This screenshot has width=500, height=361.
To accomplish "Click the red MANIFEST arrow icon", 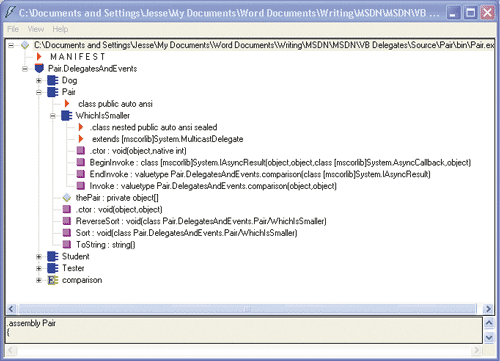I will pos(39,57).
